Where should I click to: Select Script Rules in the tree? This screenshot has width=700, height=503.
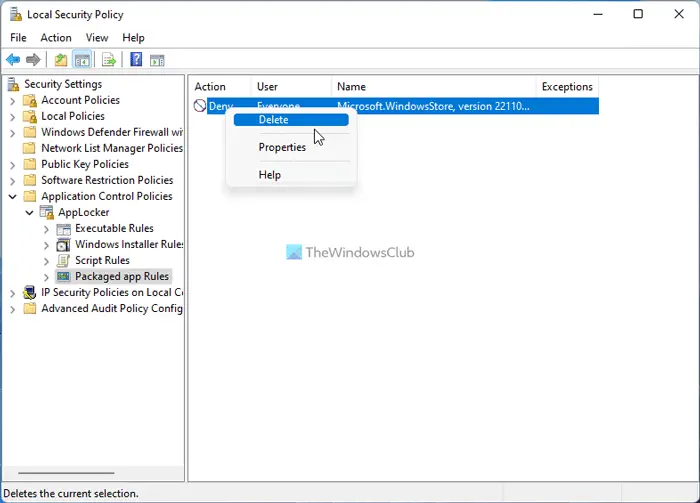tap(102, 260)
